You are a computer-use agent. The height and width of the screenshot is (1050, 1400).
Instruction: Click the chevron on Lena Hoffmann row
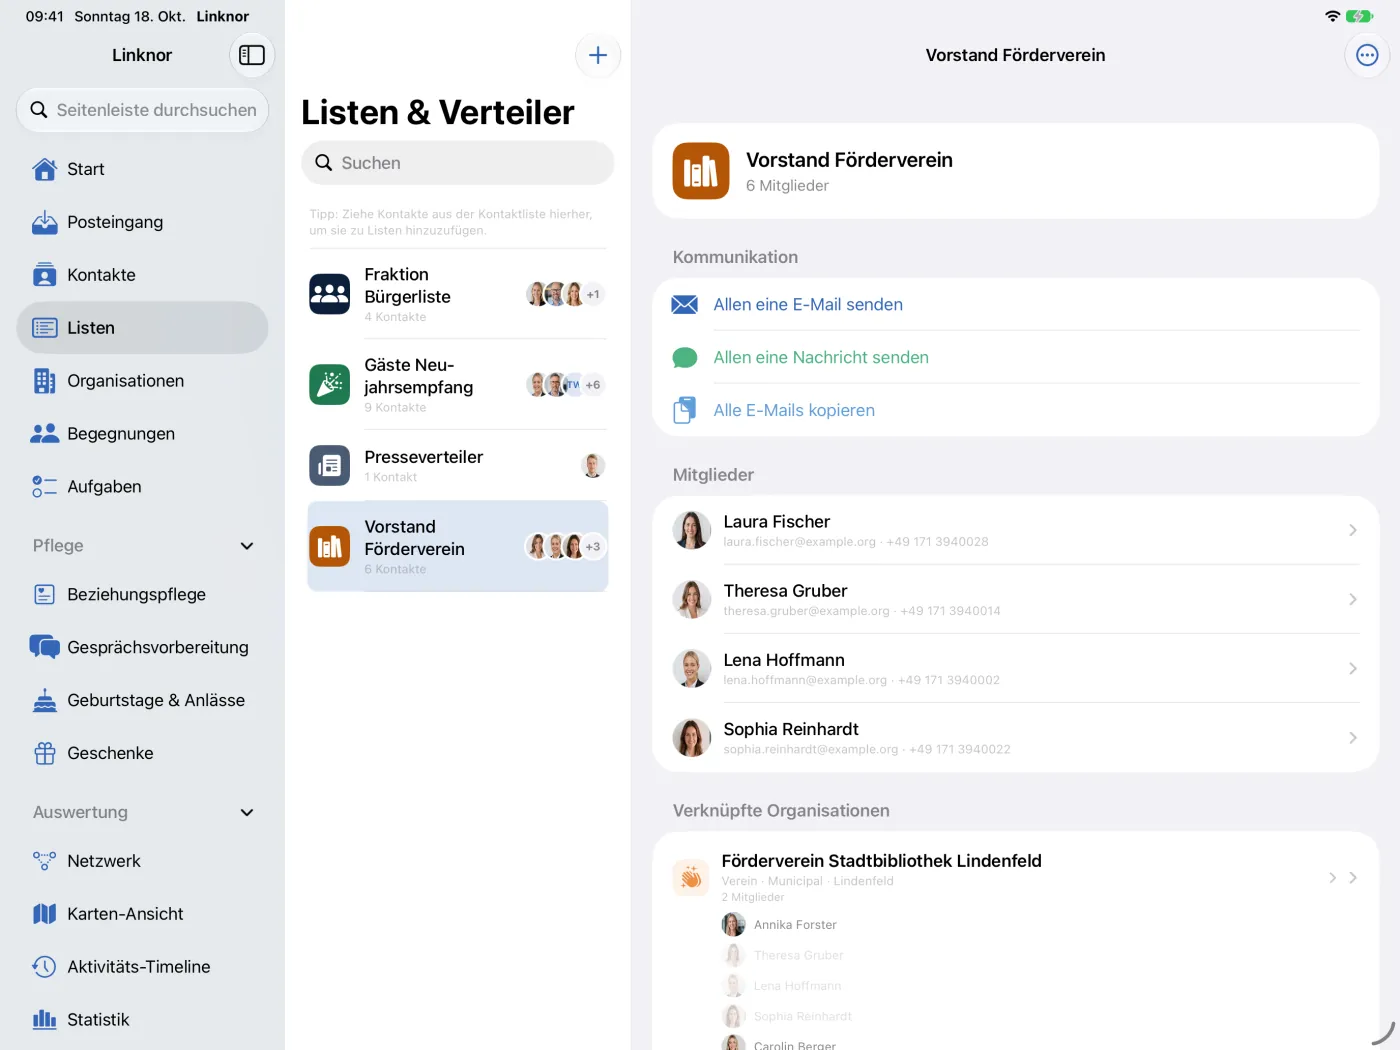1353,669
